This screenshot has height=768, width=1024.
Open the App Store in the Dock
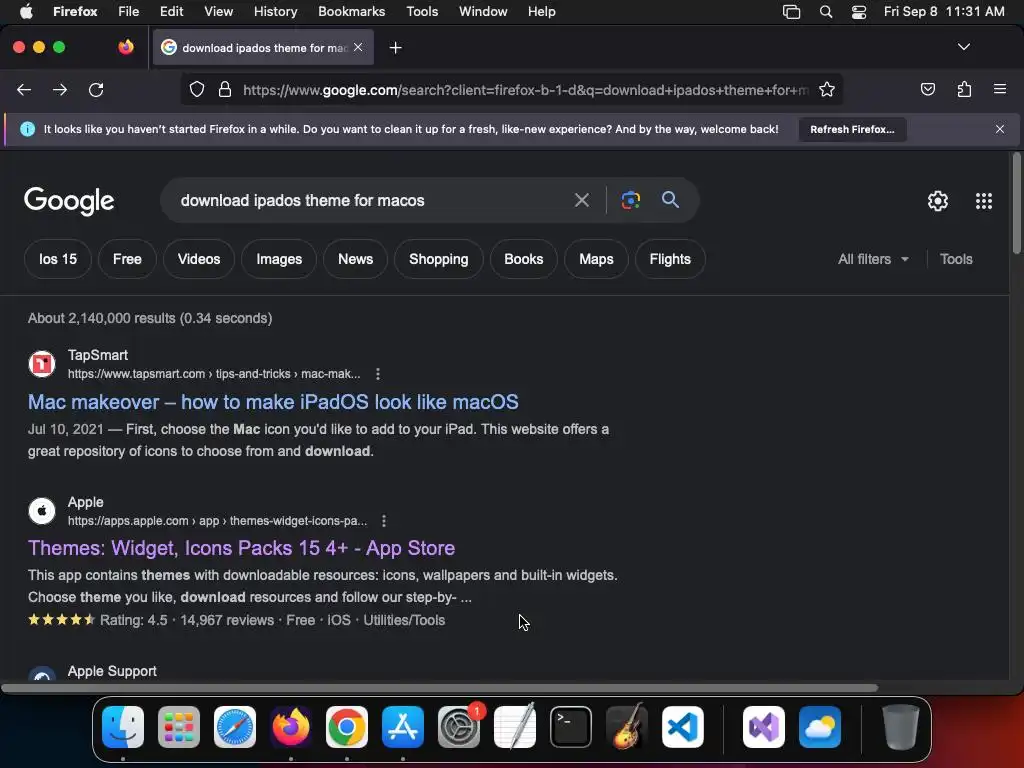(x=403, y=727)
